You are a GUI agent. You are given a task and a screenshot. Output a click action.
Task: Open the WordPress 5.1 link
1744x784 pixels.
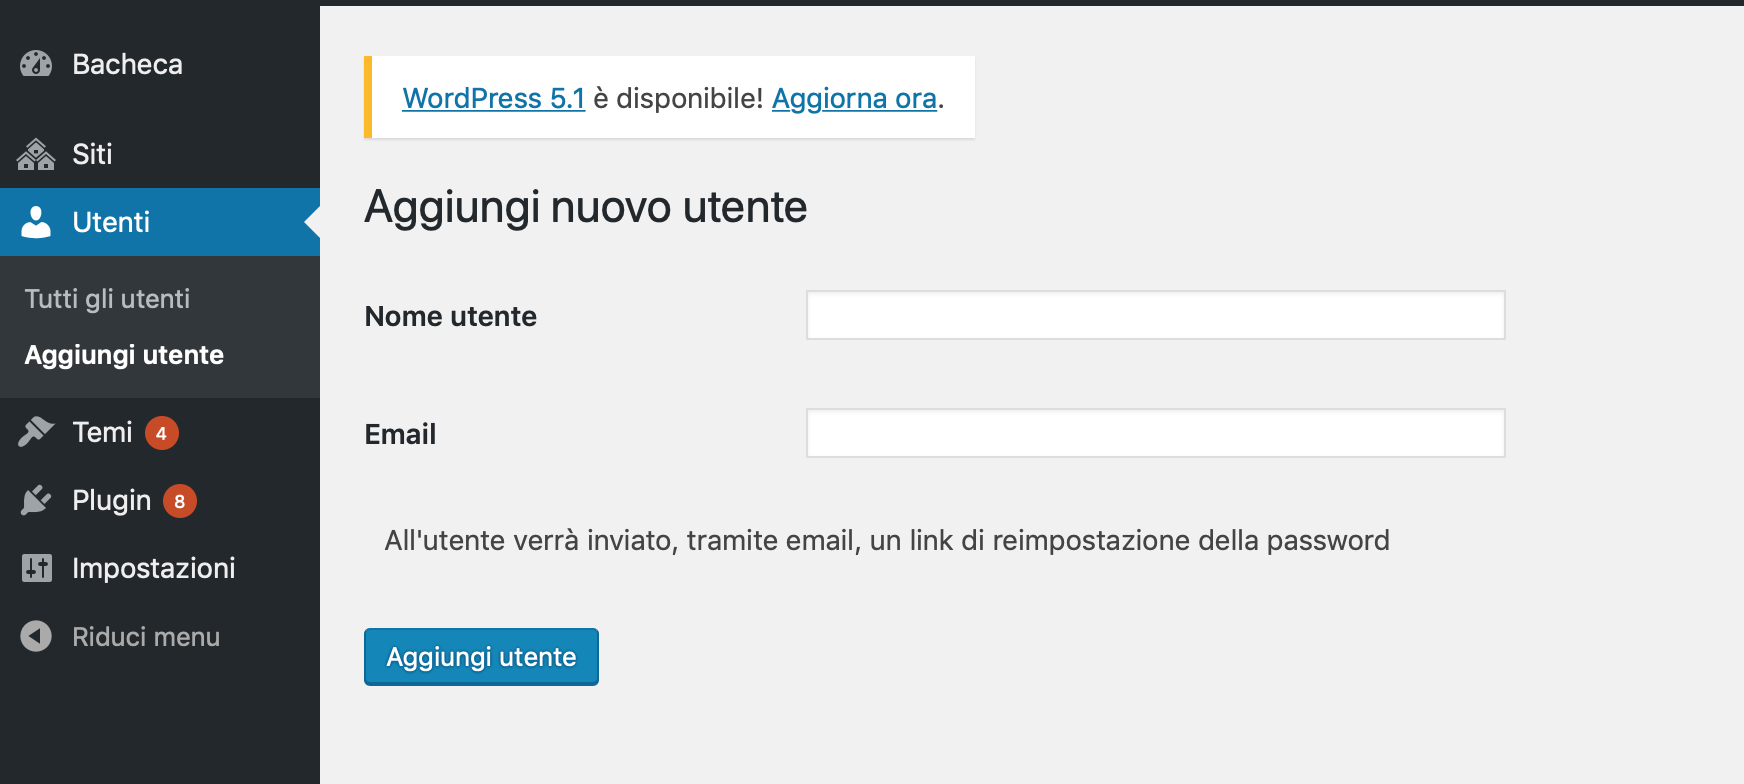tap(493, 98)
